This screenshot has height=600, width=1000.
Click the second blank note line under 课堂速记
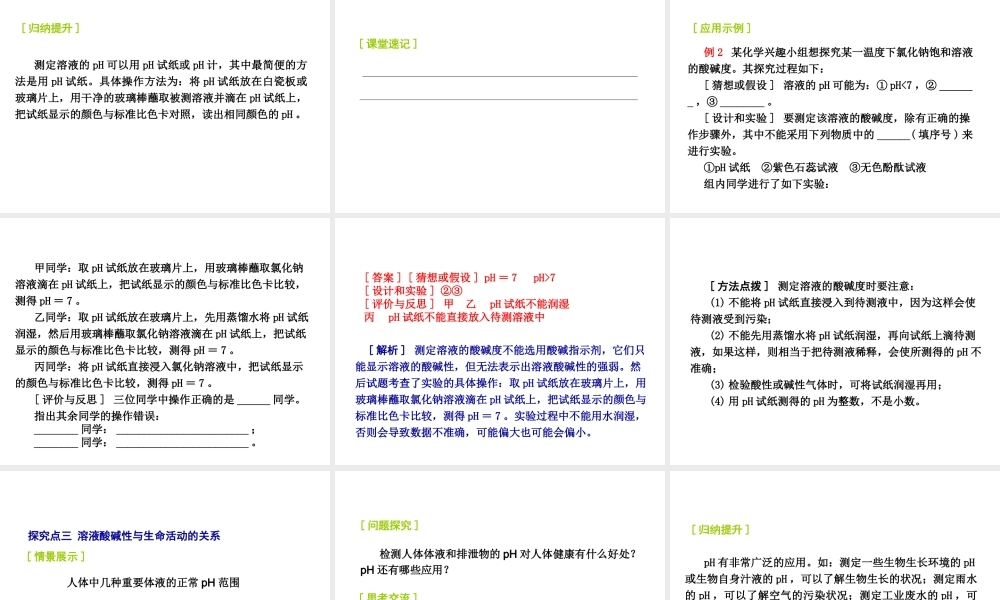point(499,99)
